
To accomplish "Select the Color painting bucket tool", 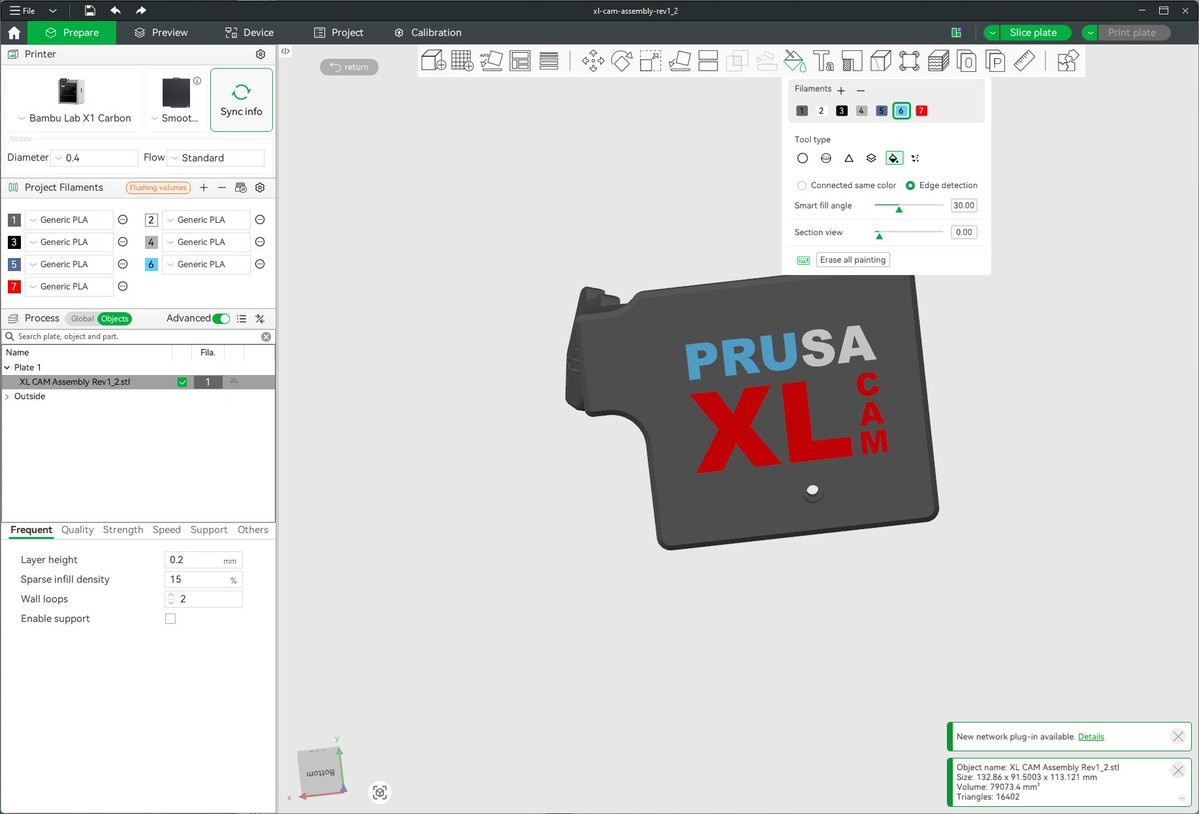I will pyautogui.click(x=794, y=60).
